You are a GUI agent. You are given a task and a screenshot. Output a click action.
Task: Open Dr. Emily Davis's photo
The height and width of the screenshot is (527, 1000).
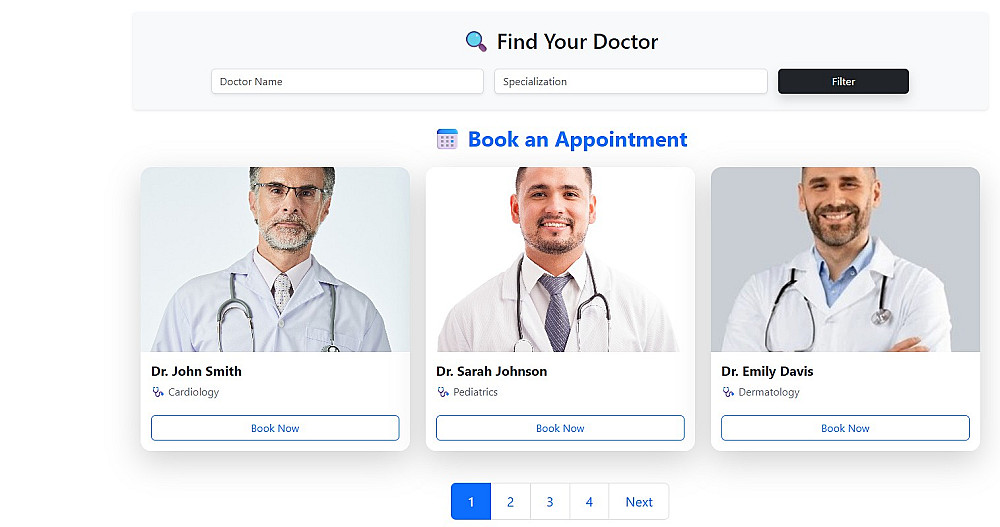(845, 259)
